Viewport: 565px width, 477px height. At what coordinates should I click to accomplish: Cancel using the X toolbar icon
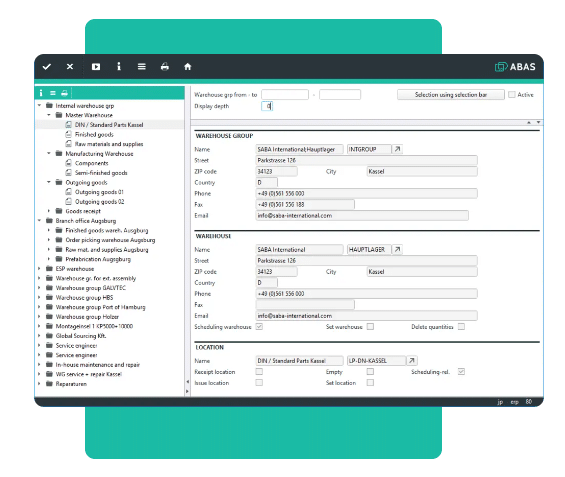70,67
